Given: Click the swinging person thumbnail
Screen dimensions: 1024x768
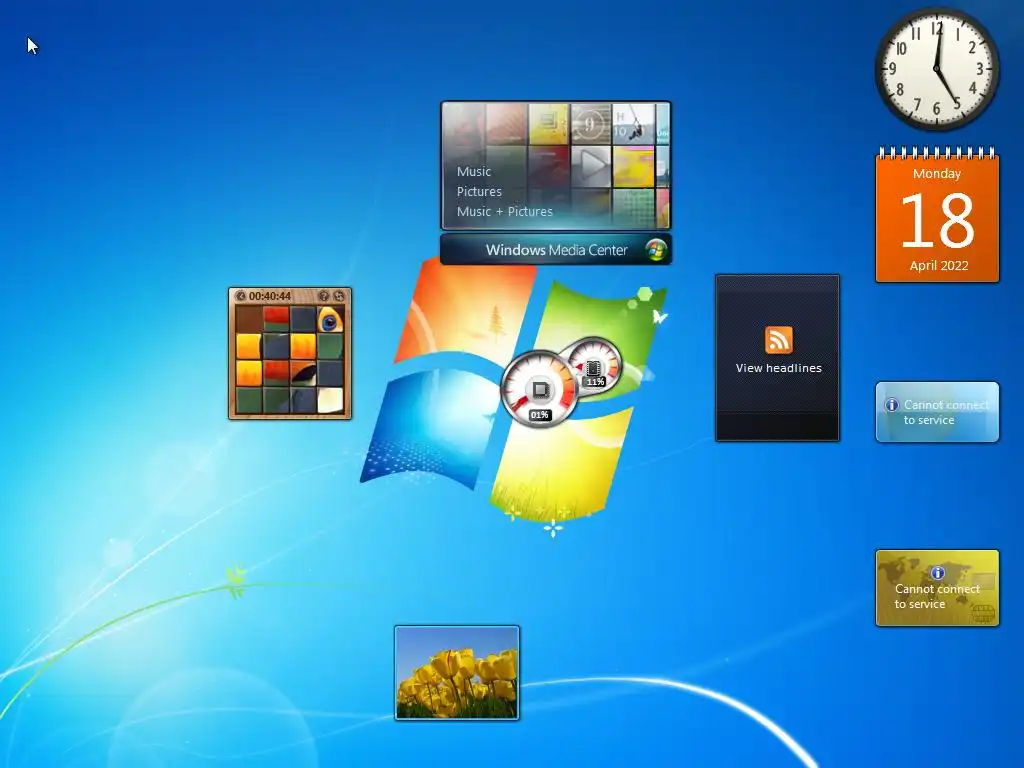Looking at the screenshot, I should (x=633, y=123).
